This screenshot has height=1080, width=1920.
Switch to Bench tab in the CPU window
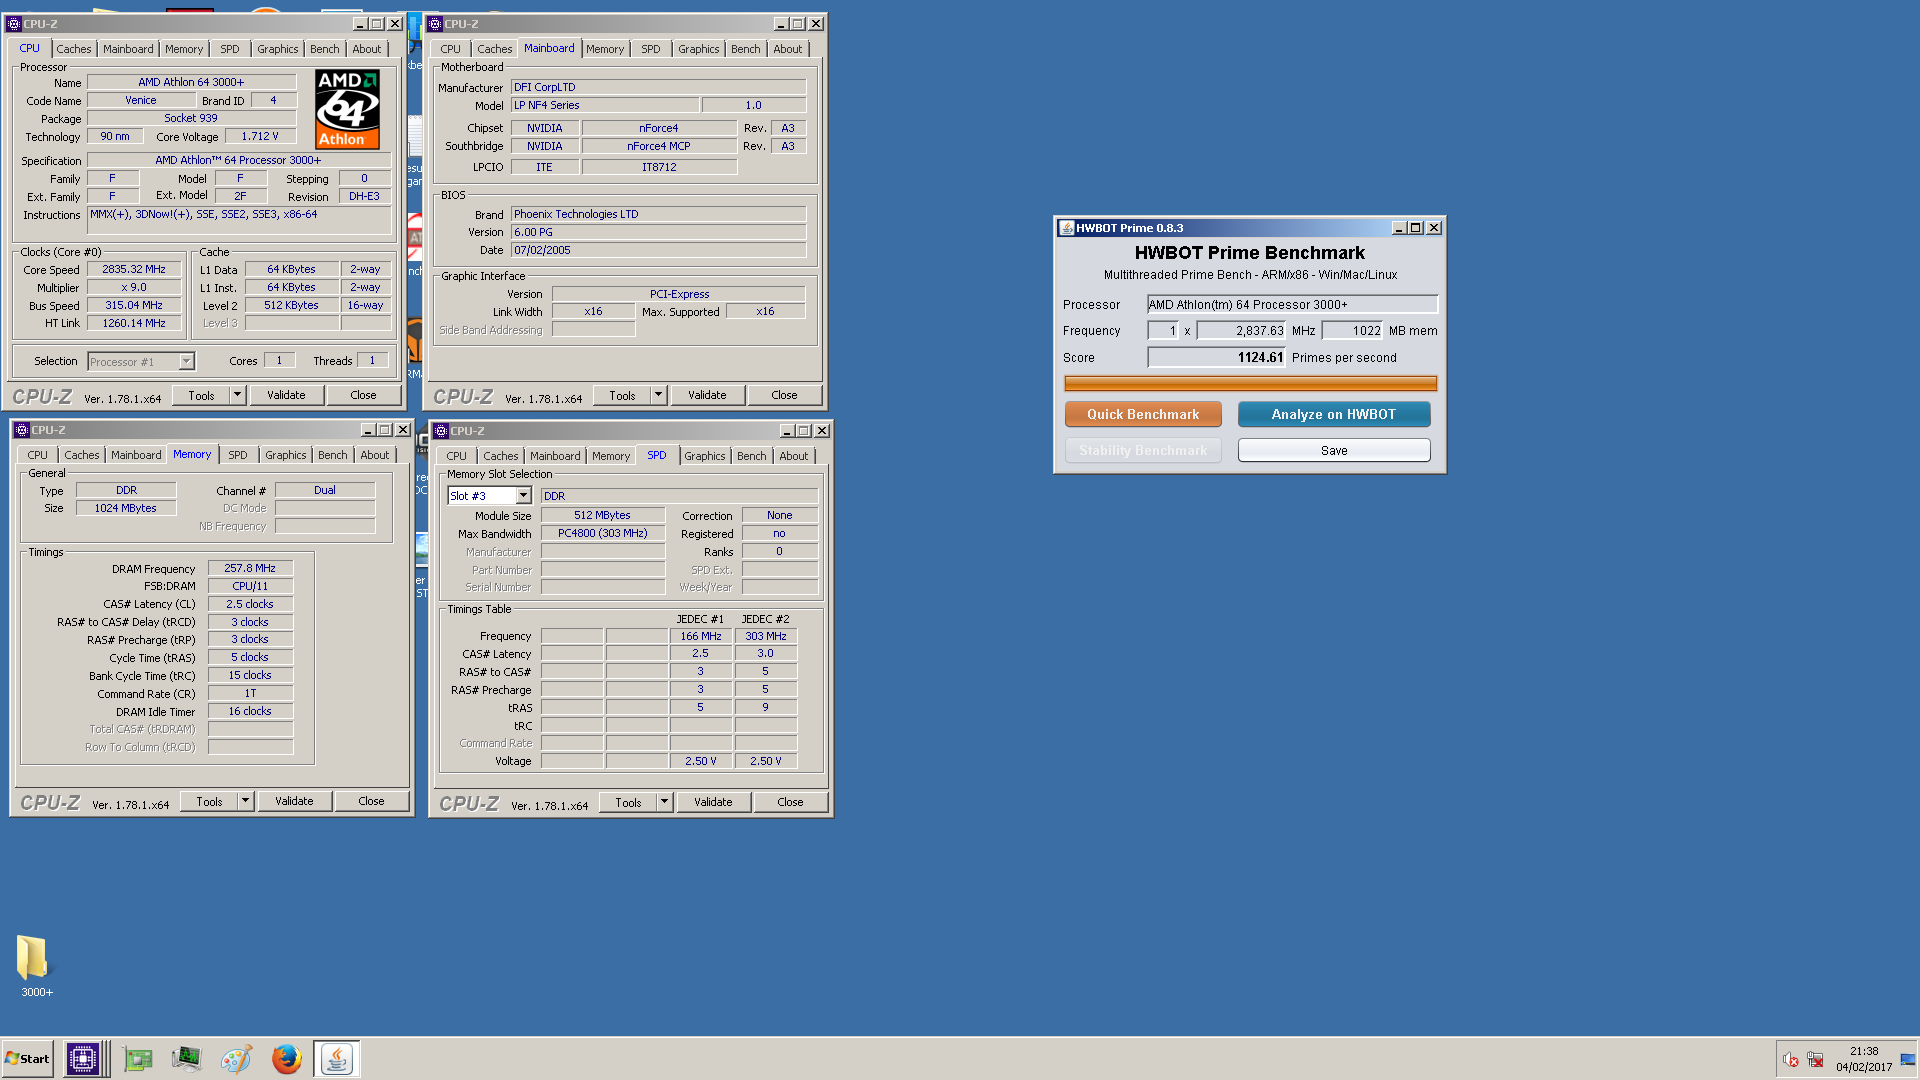tap(324, 49)
